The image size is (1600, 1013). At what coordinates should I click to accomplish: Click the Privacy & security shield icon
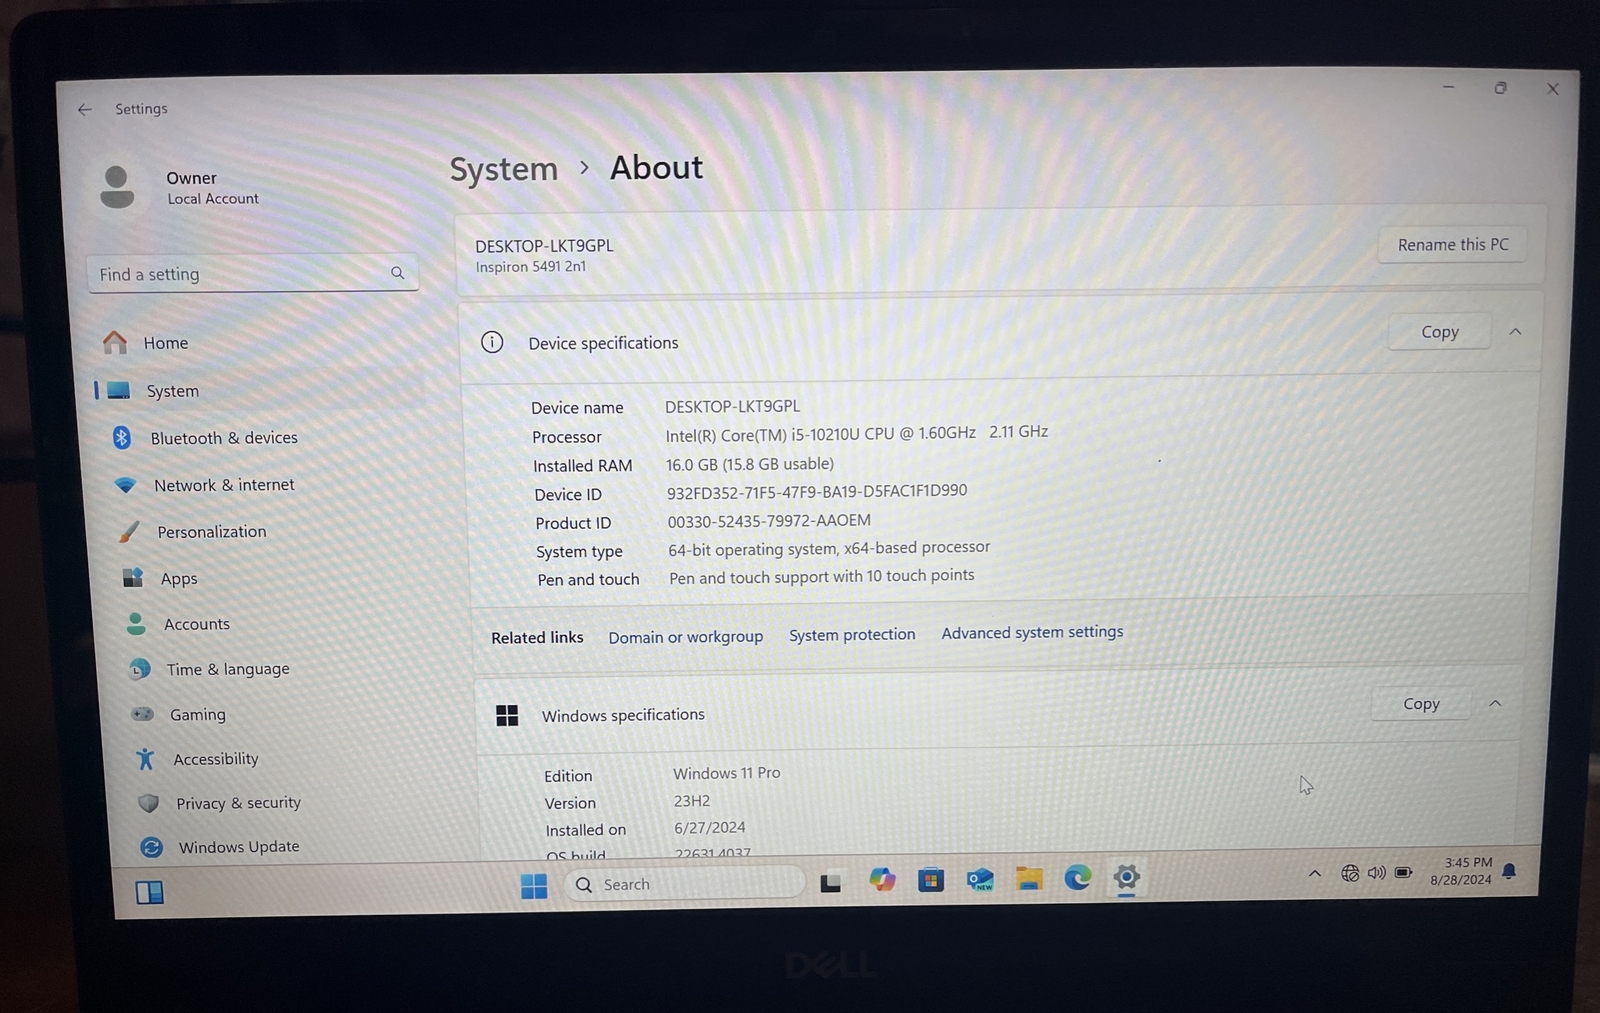point(149,803)
